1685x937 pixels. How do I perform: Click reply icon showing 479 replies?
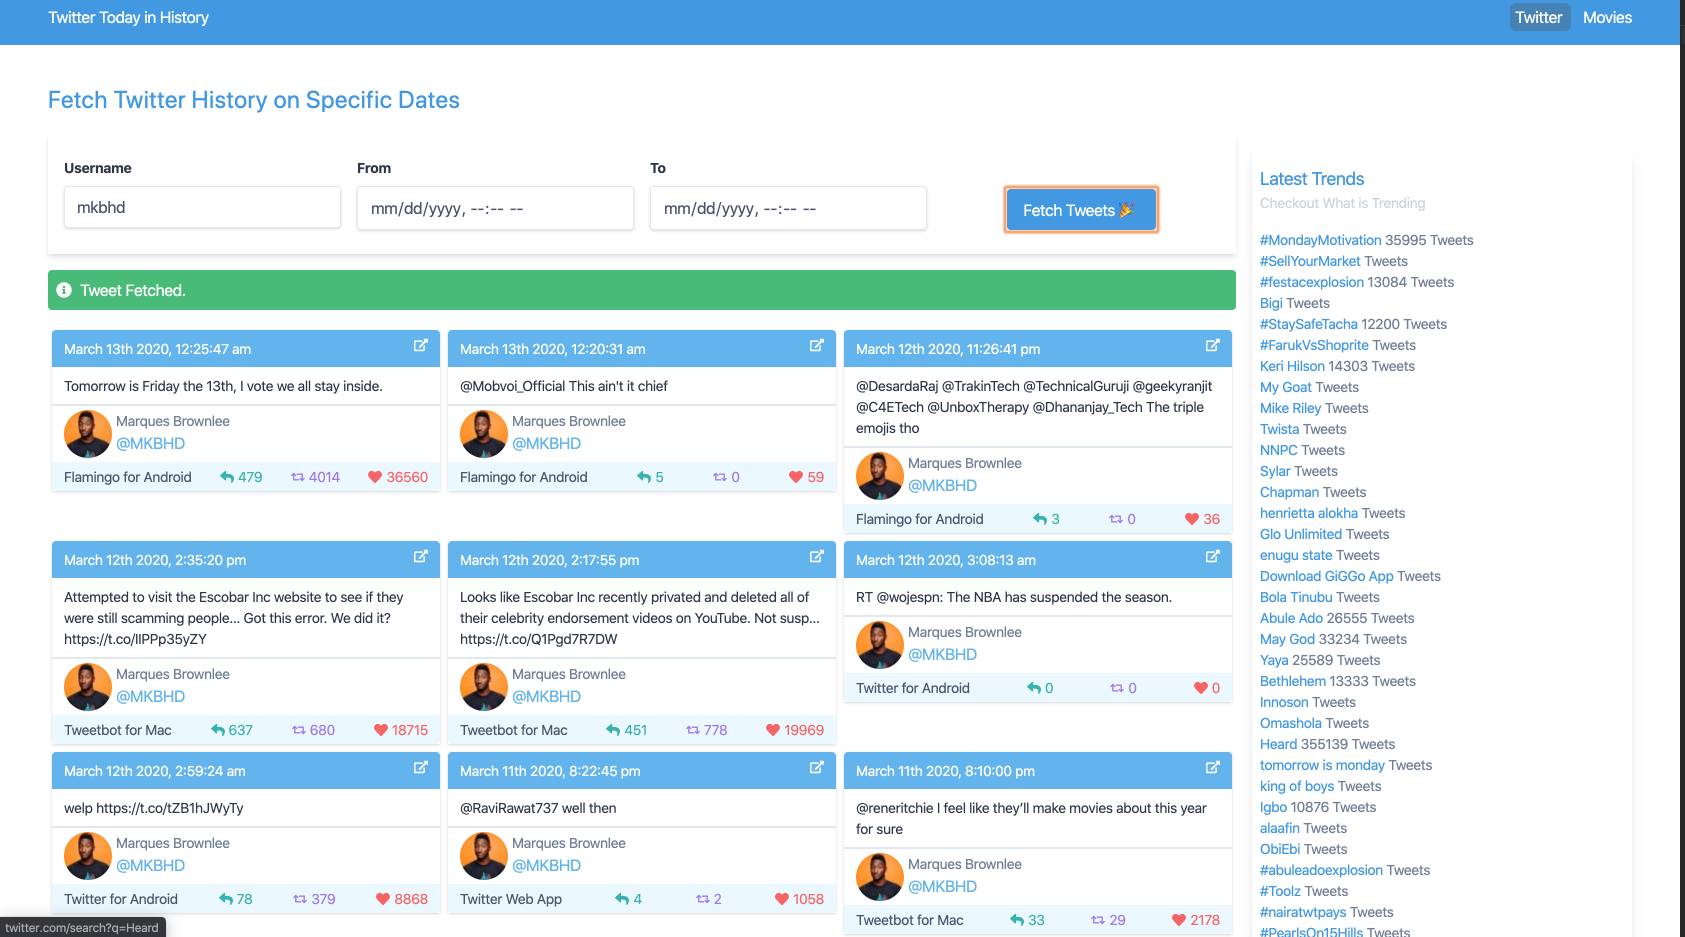[x=227, y=477]
